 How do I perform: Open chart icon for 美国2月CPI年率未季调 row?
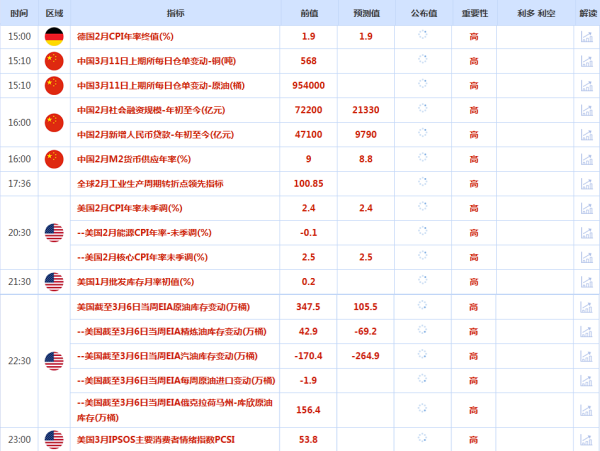587,208
